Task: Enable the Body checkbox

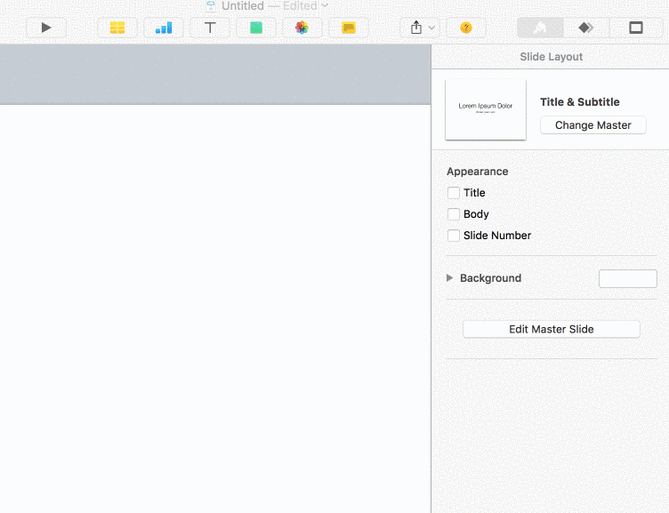Action: point(454,214)
